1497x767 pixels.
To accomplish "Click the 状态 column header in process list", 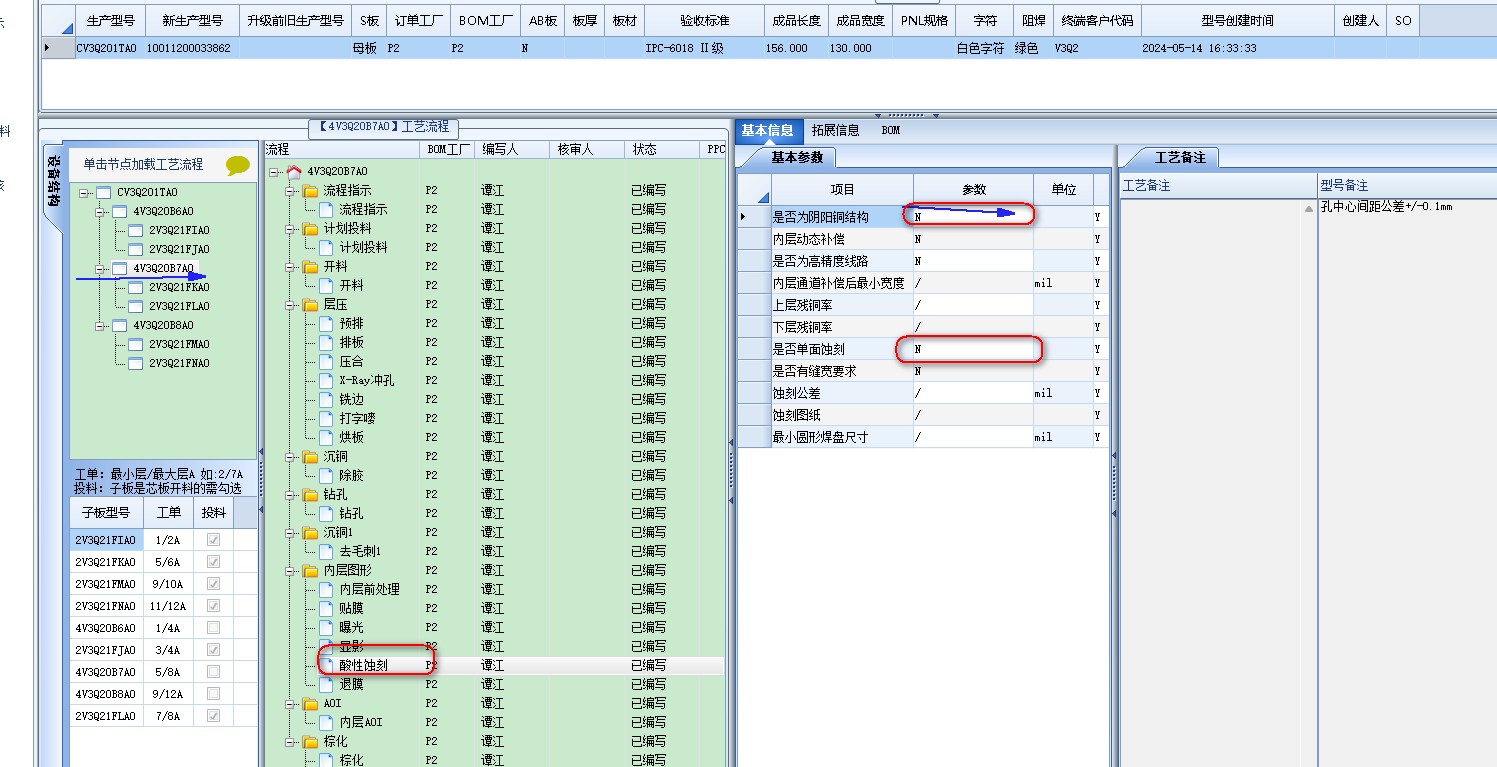I will coord(663,149).
